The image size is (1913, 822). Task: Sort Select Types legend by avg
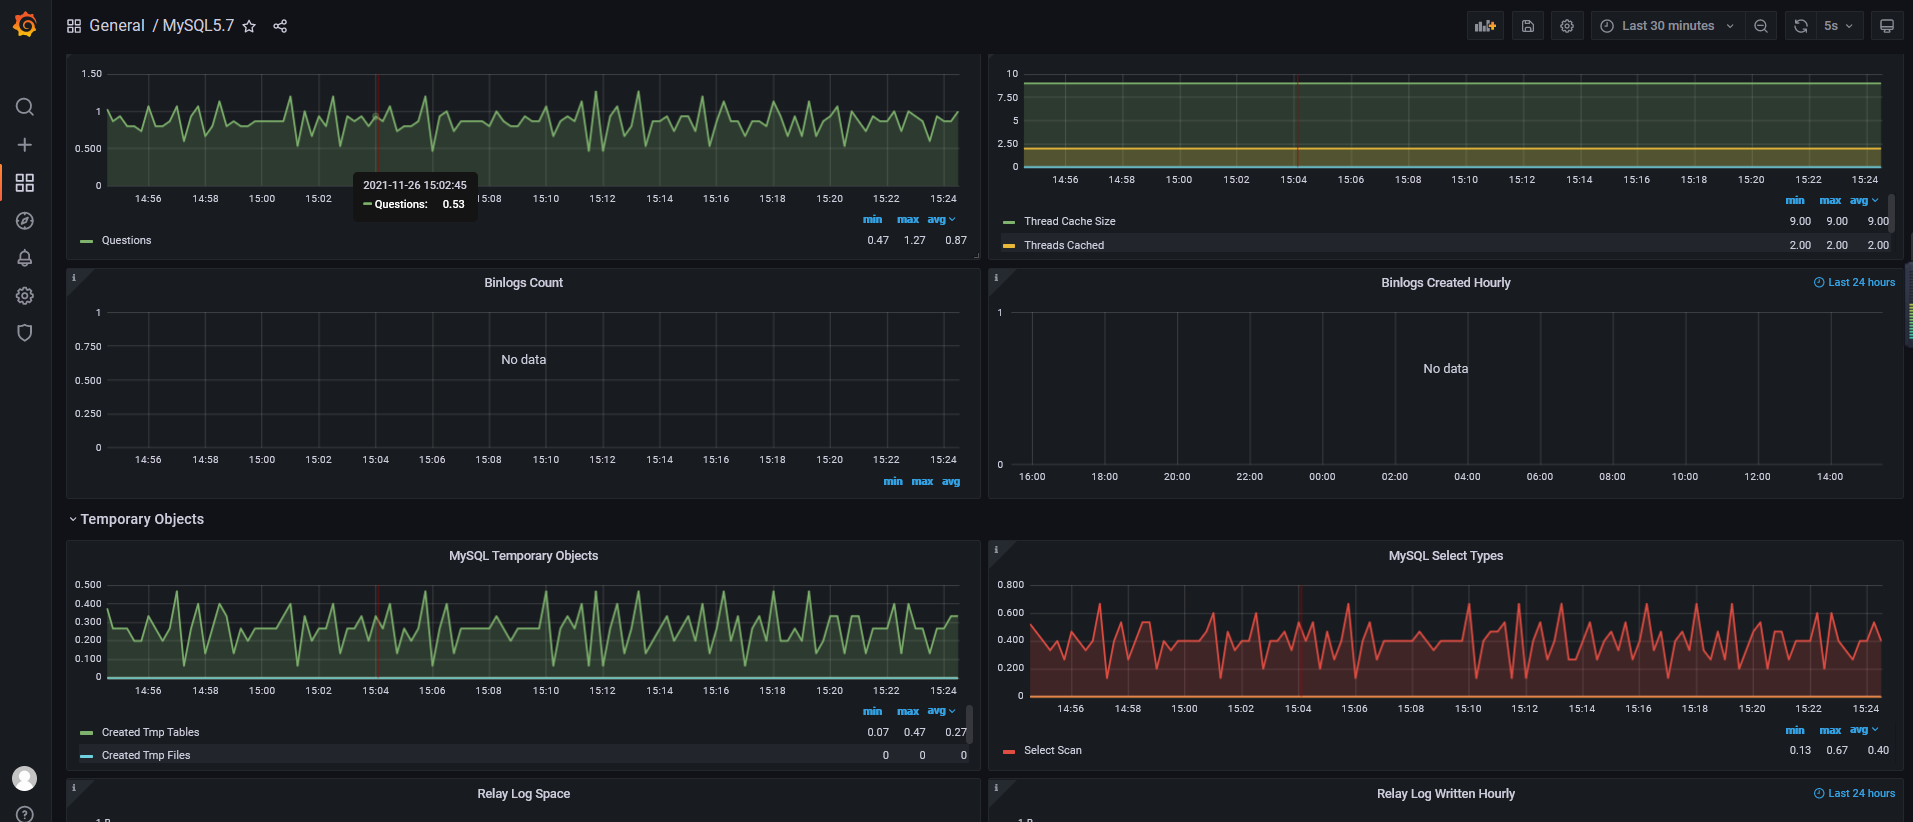[1864, 730]
